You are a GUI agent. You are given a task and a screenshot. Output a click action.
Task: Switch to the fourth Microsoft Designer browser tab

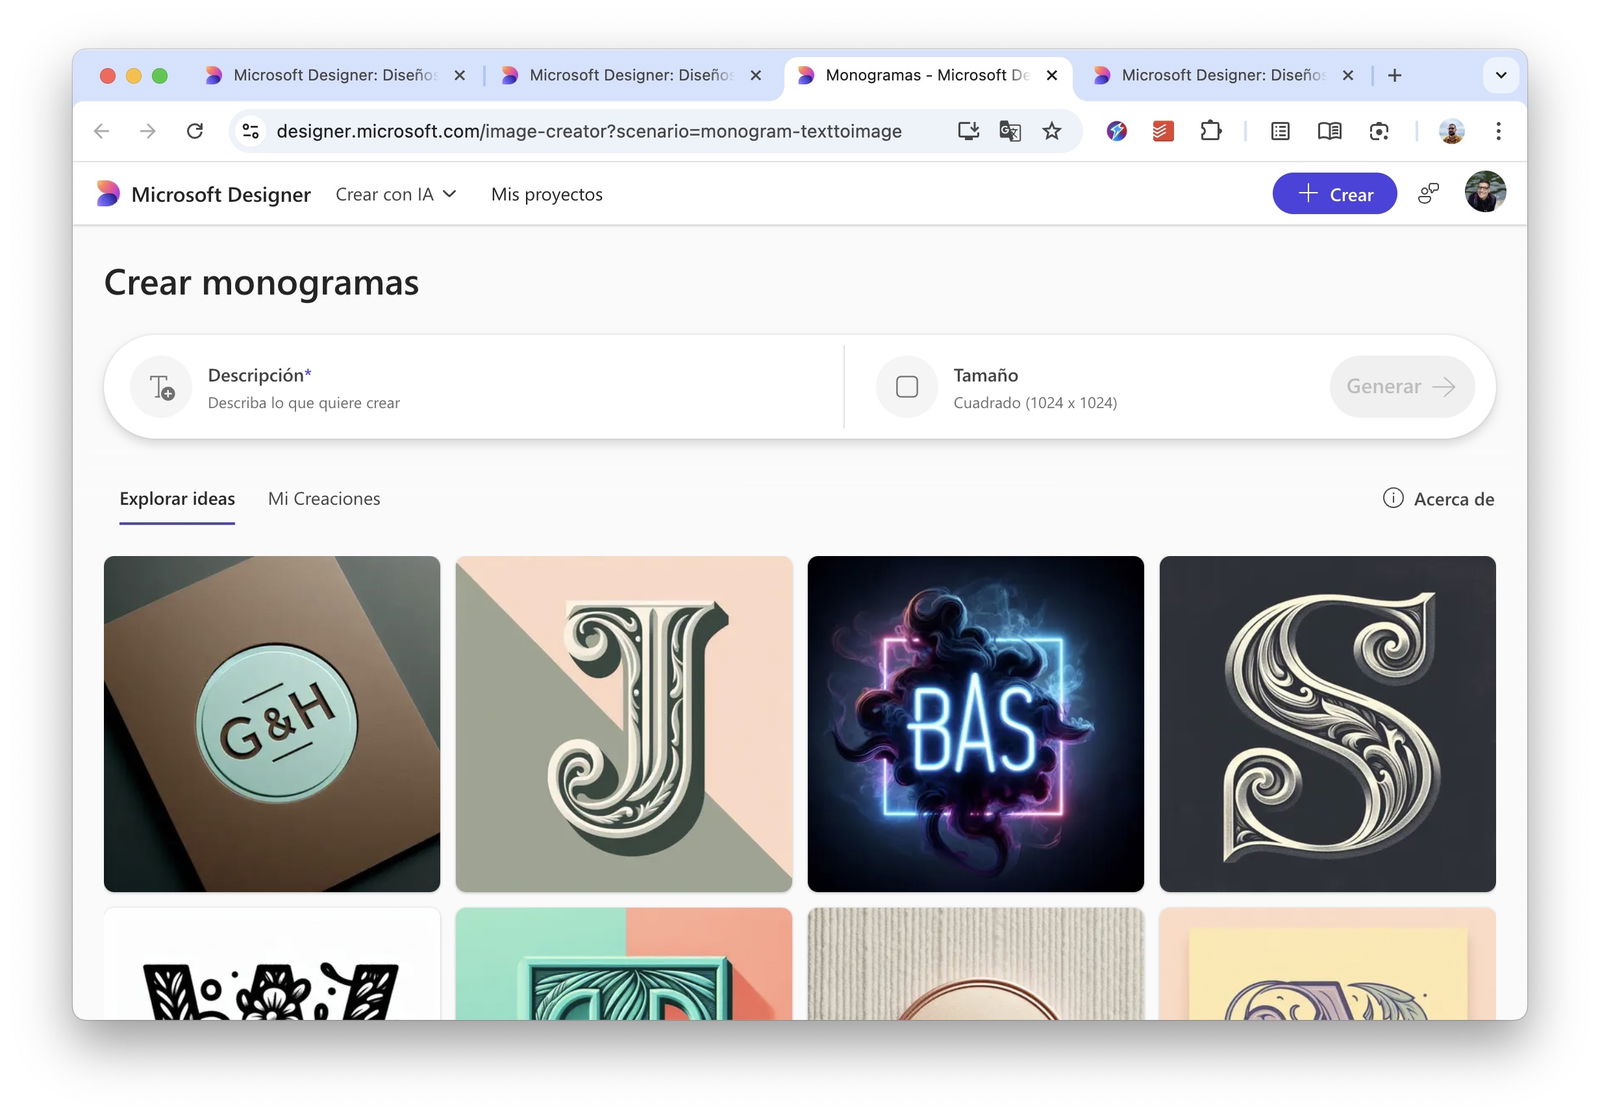coord(1222,75)
